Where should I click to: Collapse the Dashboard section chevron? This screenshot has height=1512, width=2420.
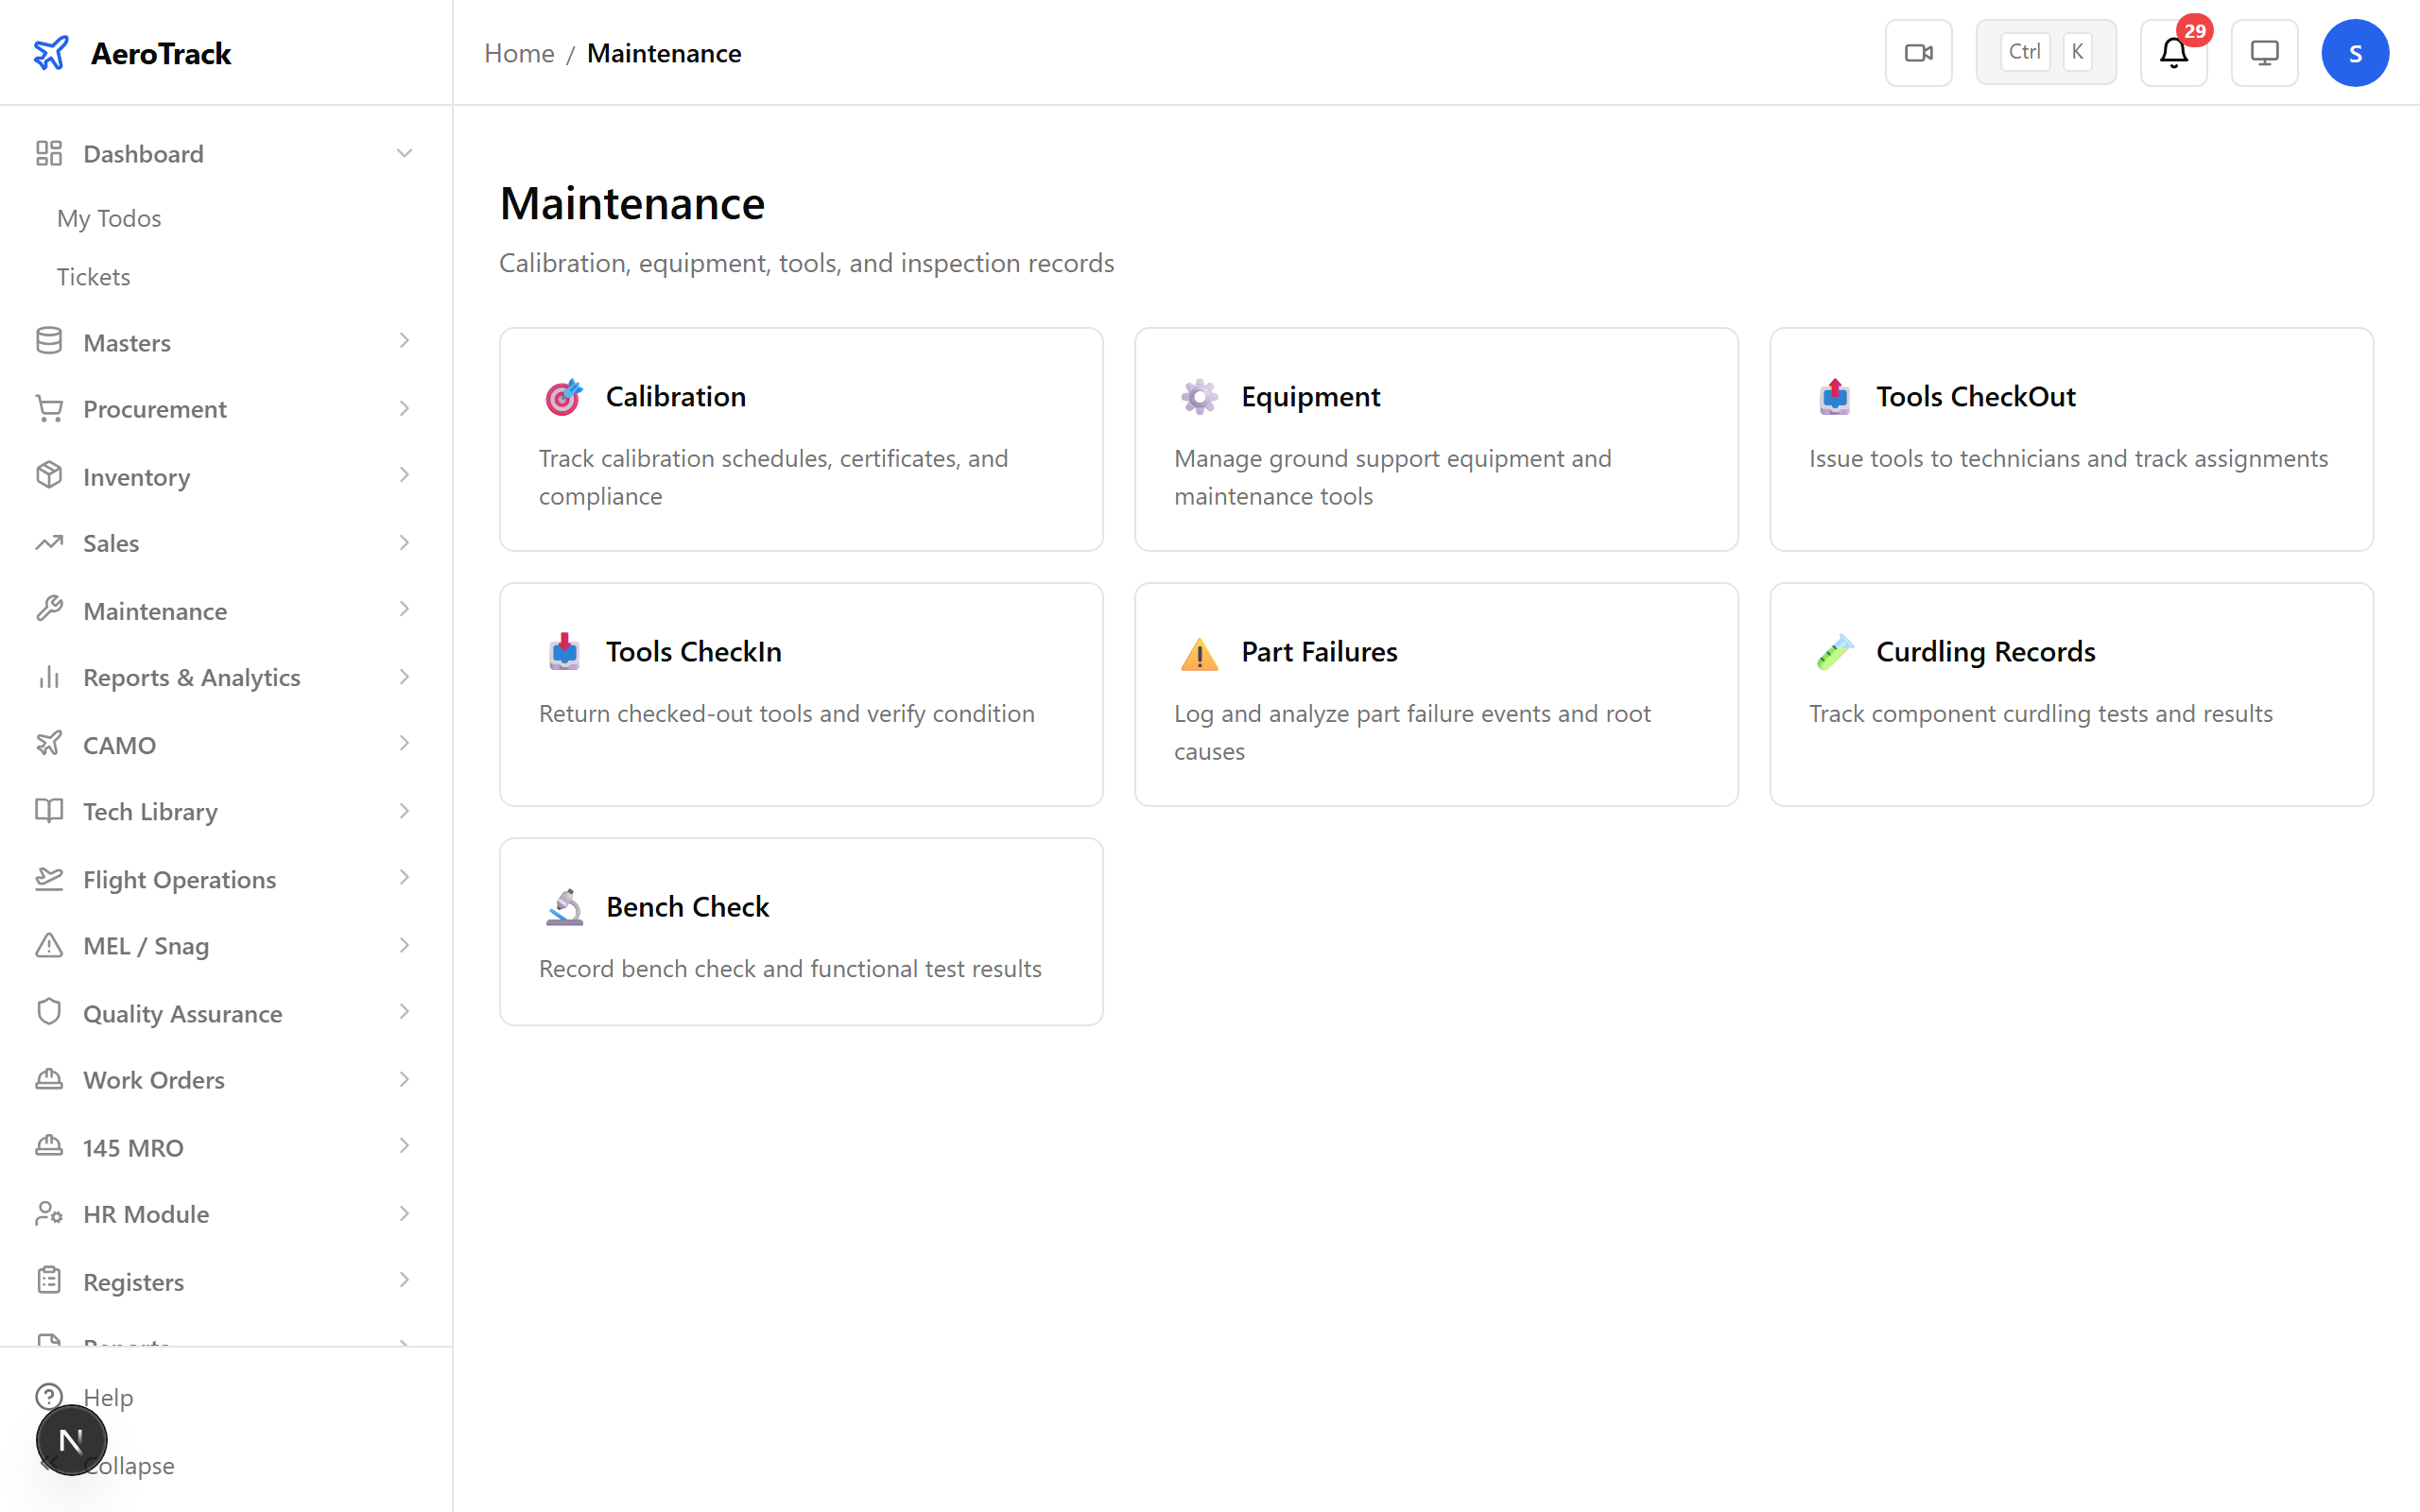(404, 152)
